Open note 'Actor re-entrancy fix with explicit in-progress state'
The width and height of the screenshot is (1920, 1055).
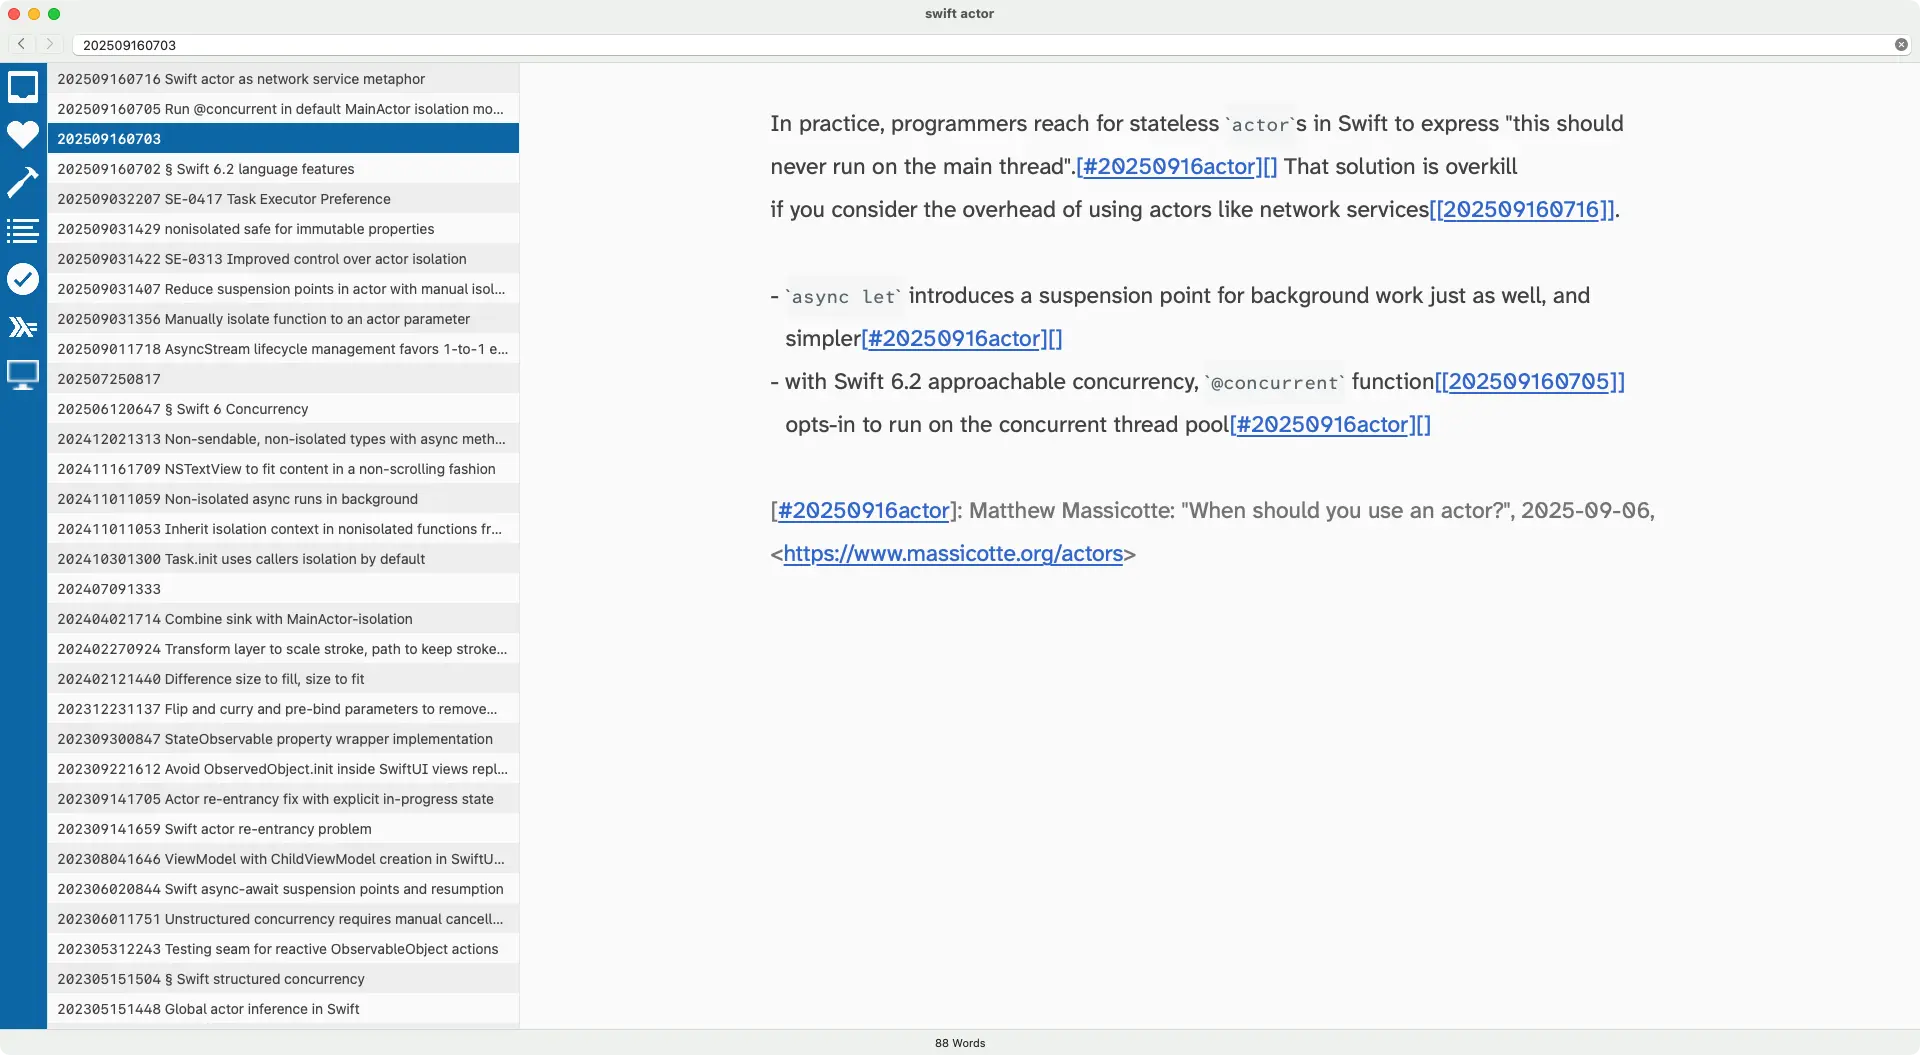283,798
